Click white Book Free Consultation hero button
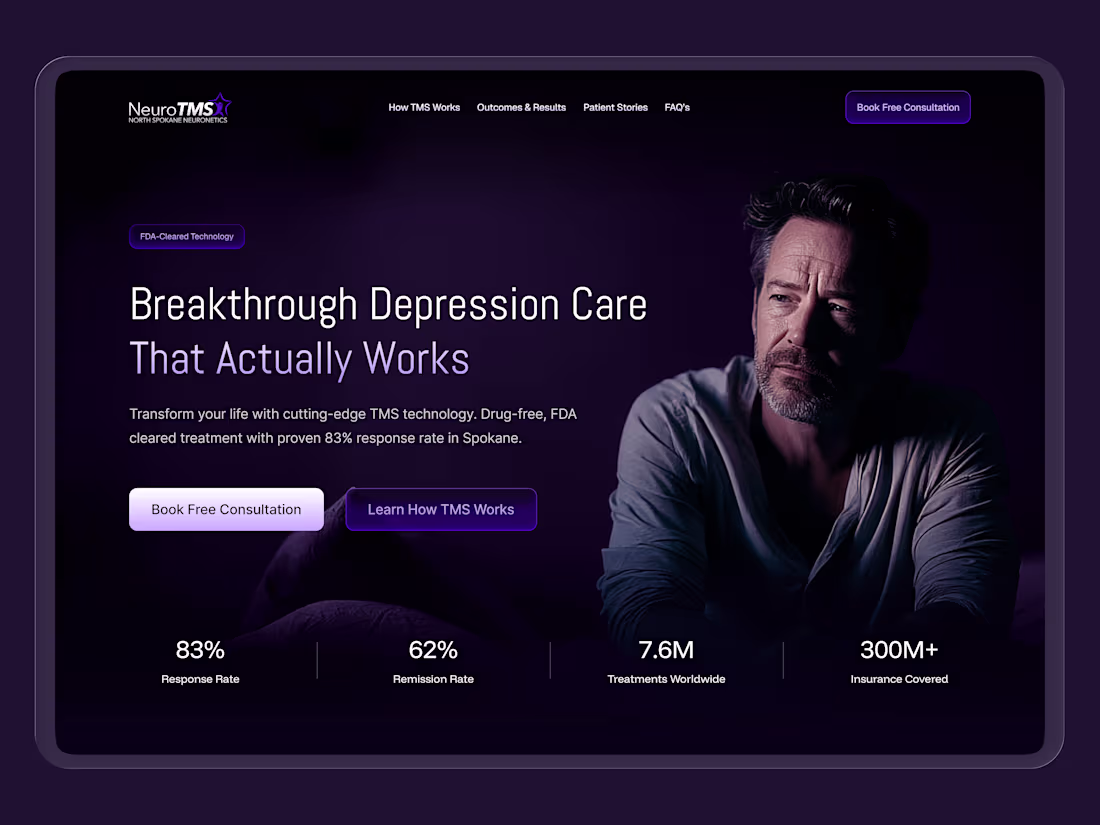This screenshot has height=825, width=1100. [226, 509]
